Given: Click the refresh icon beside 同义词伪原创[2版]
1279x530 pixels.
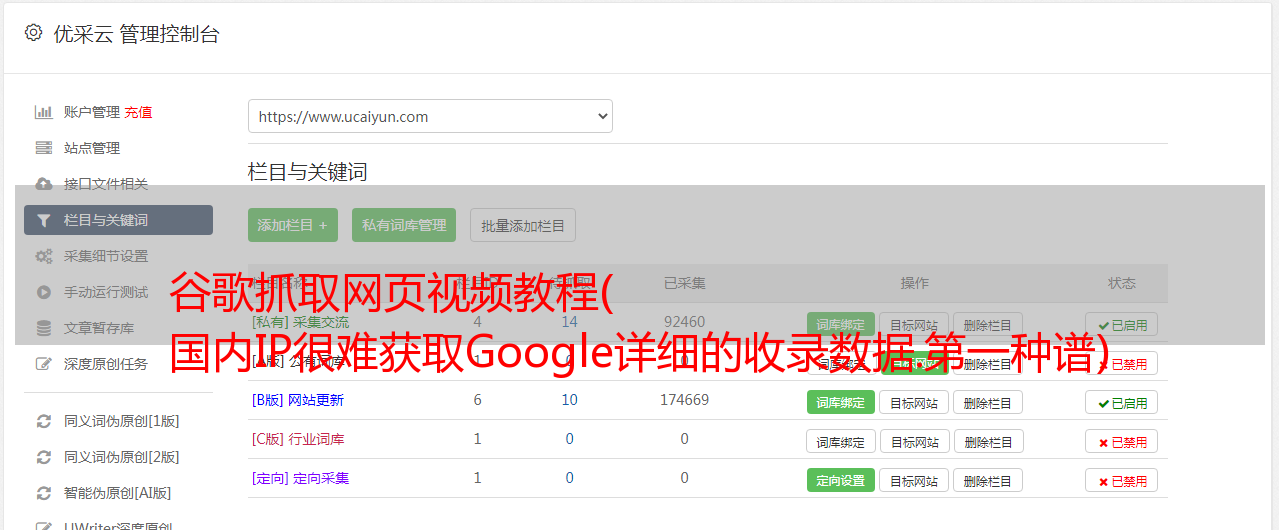Looking at the screenshot, I should point(44,457).
